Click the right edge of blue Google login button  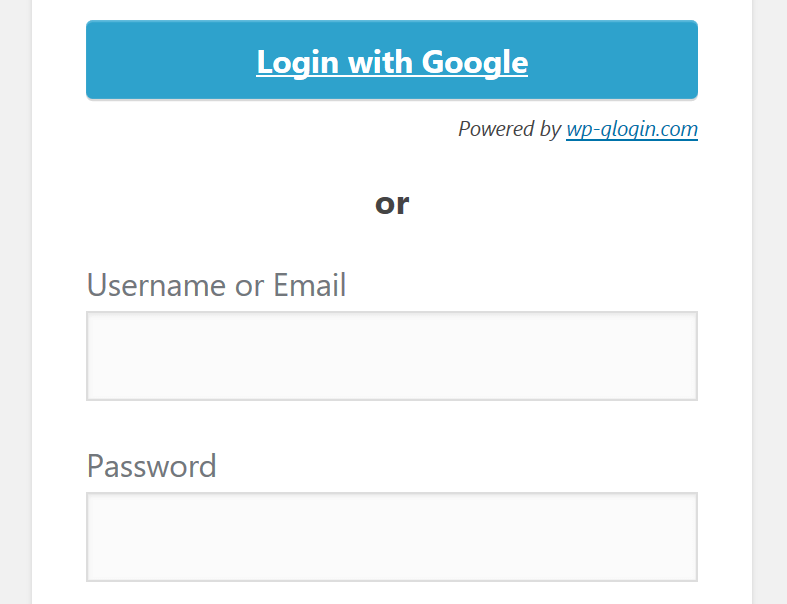pyautogui.click(x=691, y=60)
